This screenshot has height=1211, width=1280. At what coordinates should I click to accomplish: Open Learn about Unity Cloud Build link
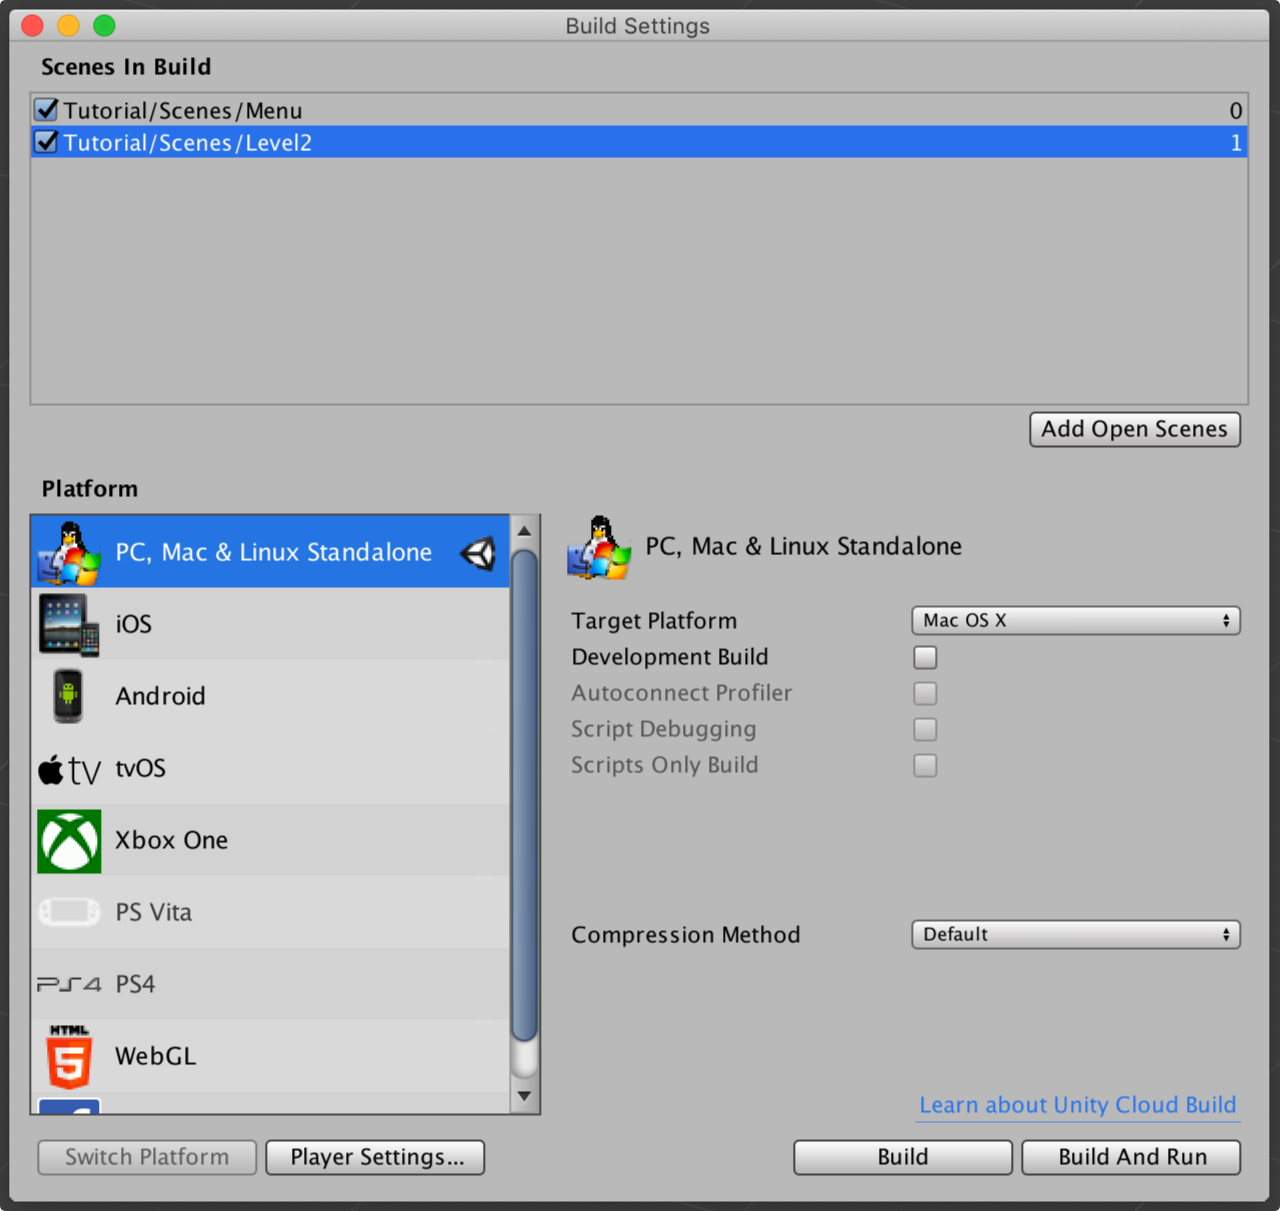(x=1078, y=1105)
